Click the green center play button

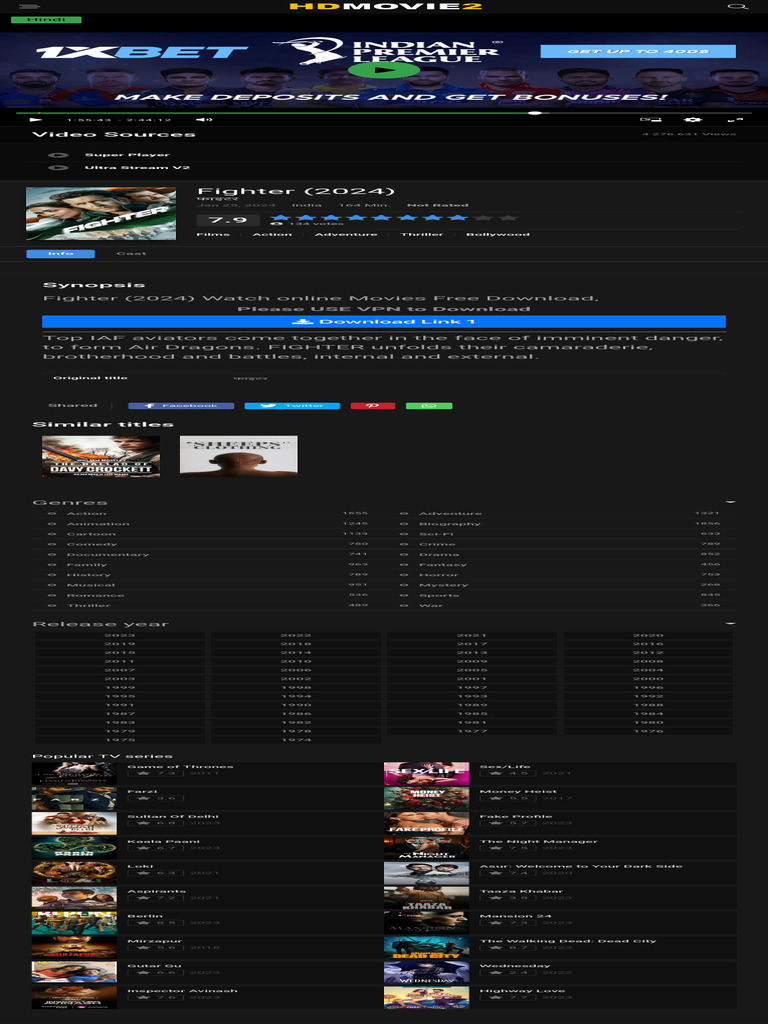384,70
